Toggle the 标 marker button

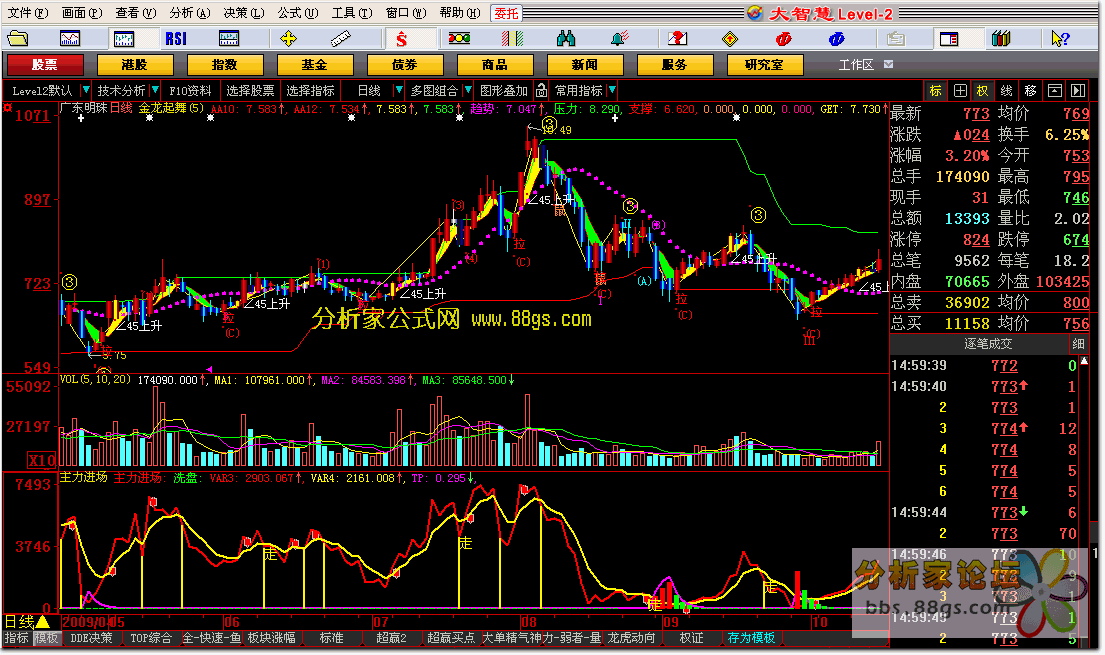click(x=935, y=90)
